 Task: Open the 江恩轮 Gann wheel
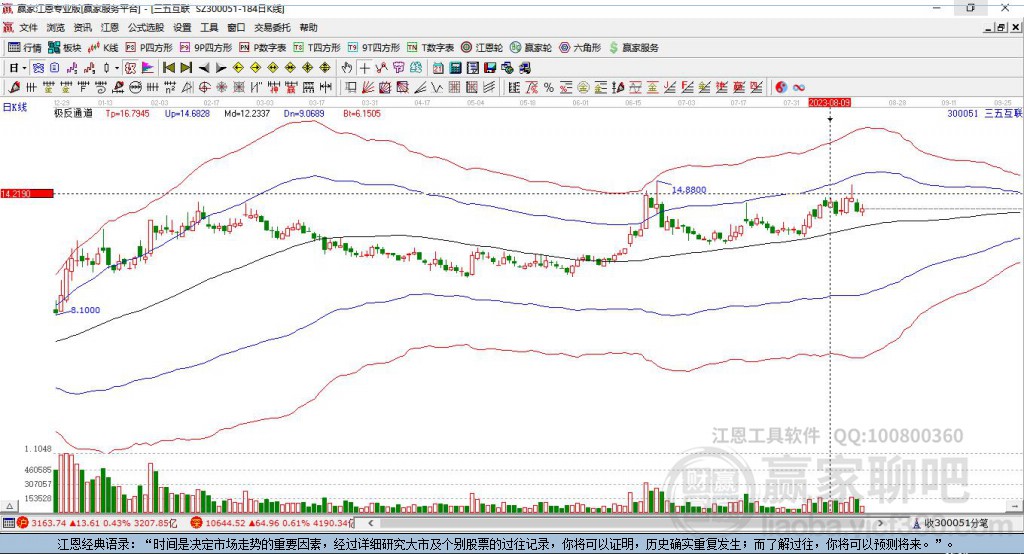click(482, 48)
